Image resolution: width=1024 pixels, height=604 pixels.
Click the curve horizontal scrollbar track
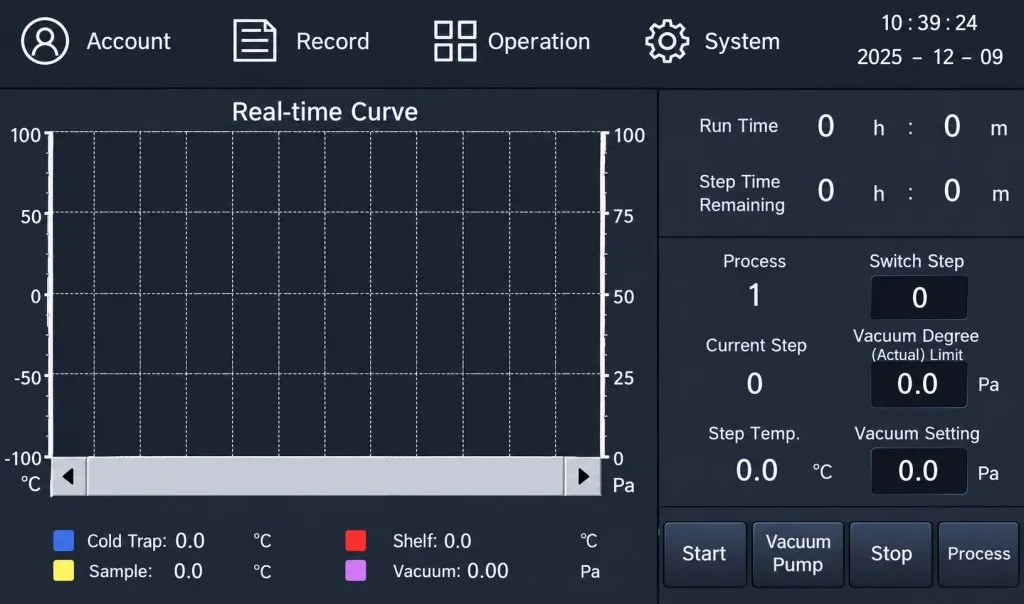(x=326, y=477)
